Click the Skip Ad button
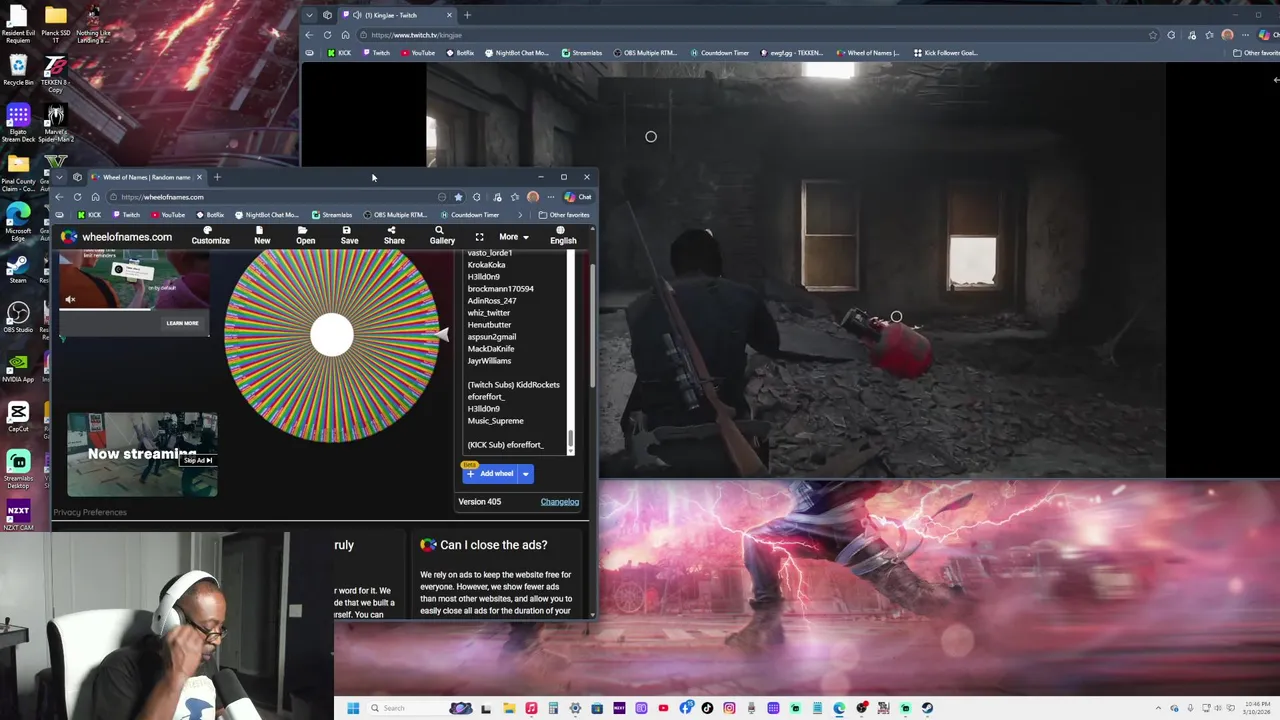Viewport: 1280px width, 720px height. 198,460
